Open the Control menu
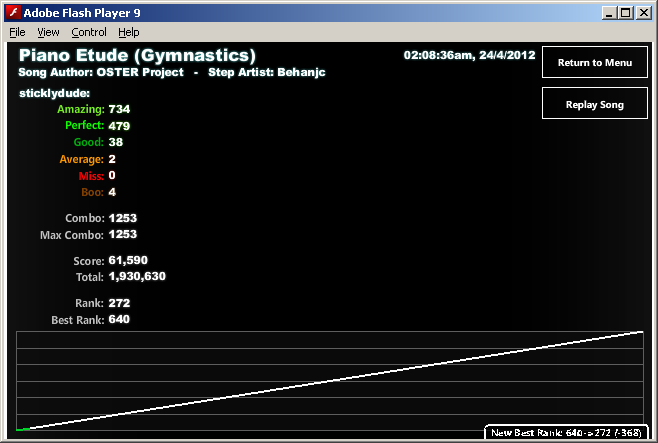 click(89, 32)
